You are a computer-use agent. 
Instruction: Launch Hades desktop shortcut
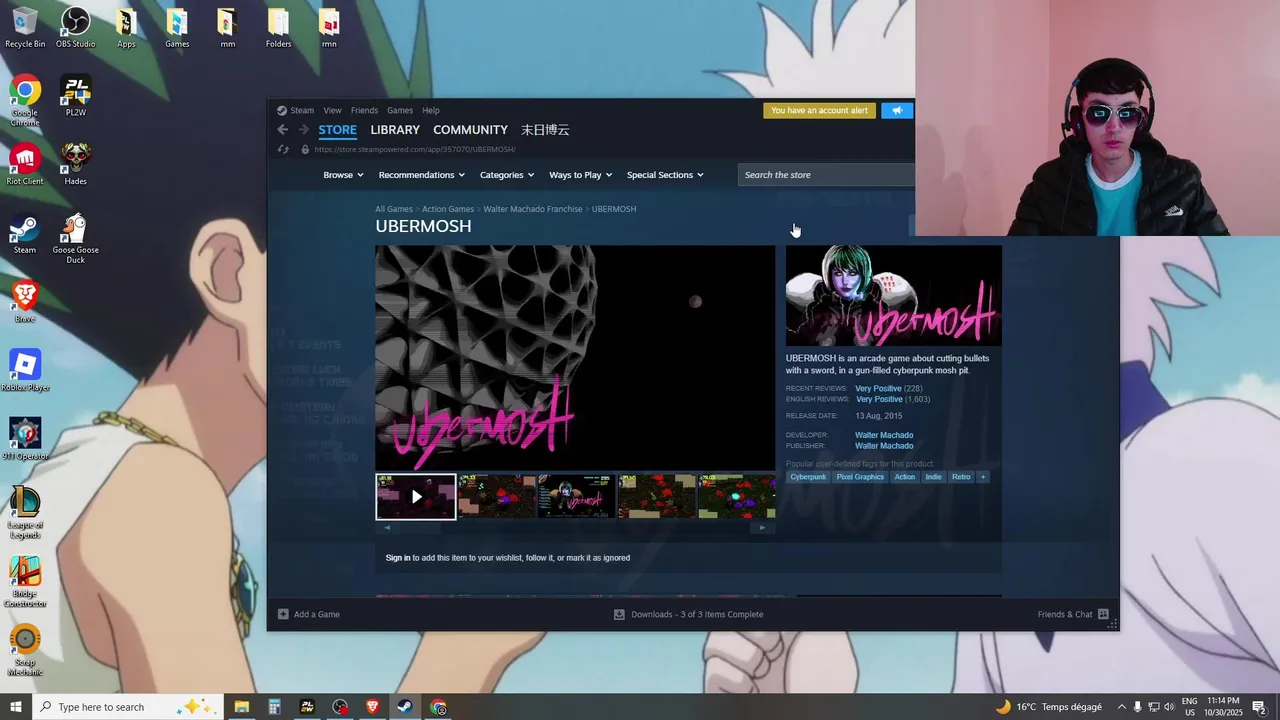point(76,165)
